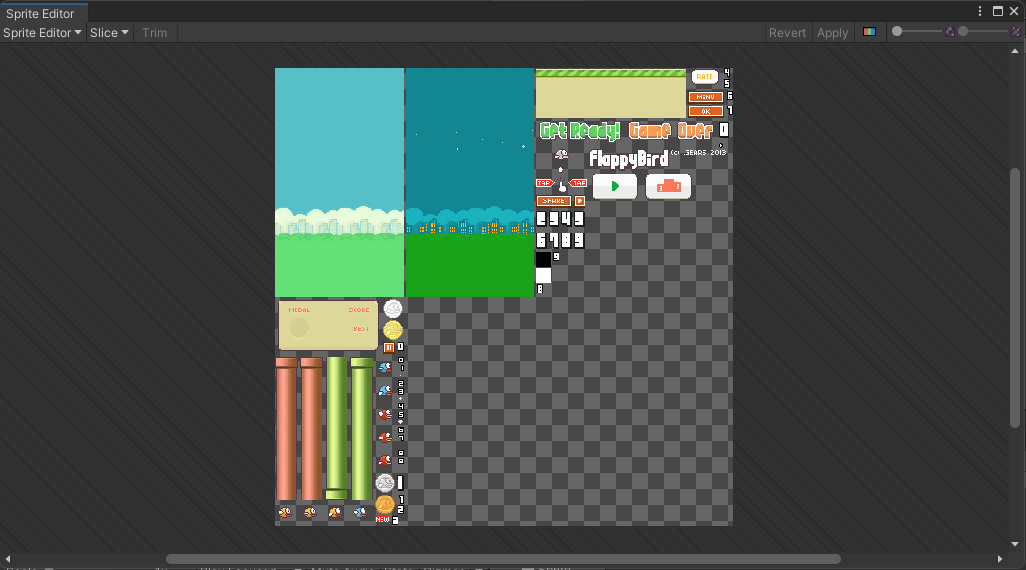Apply the sprite changes
This screenshot has width=1026, height=570.
click(x=832, y=32)
